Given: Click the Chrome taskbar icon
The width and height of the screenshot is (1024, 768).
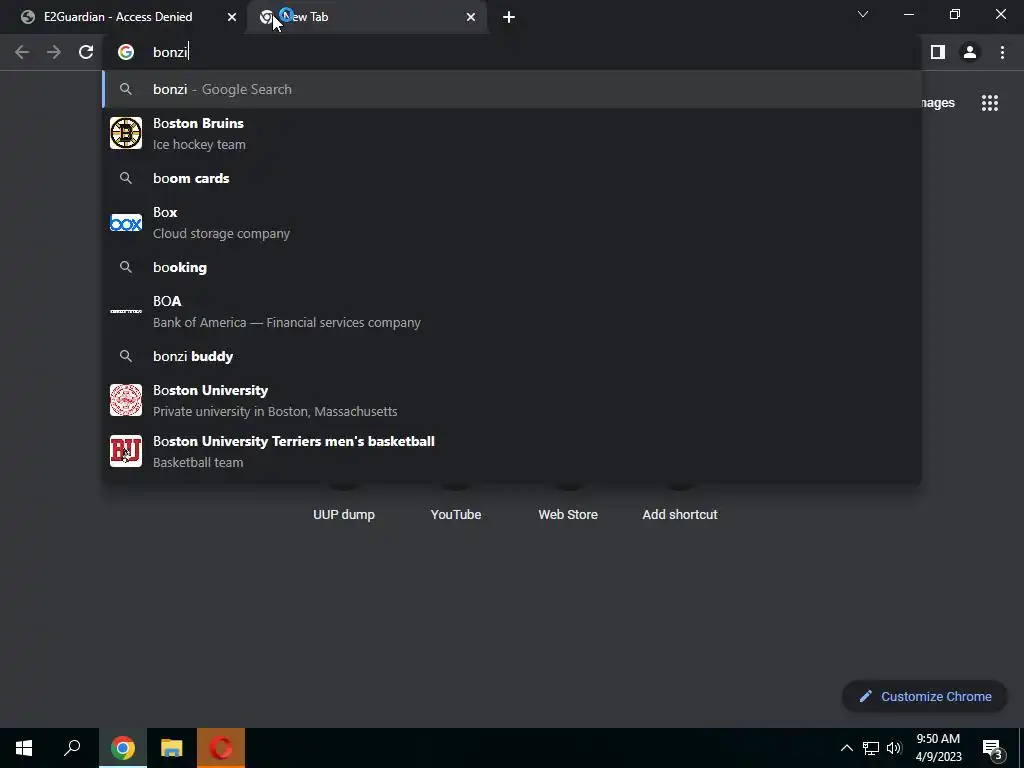Looking at the screenshot, I should coord(123,748).
